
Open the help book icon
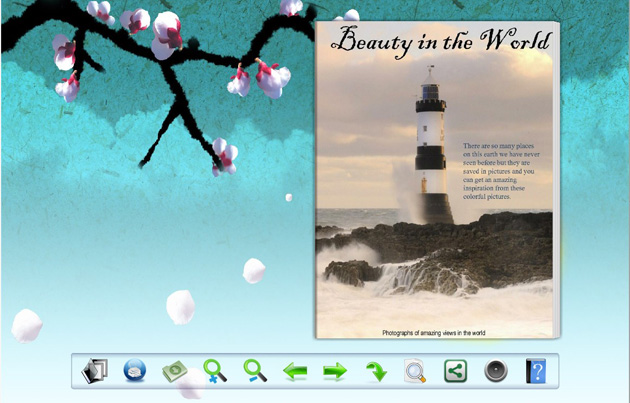pyautogui.click(x=536, y=371)
